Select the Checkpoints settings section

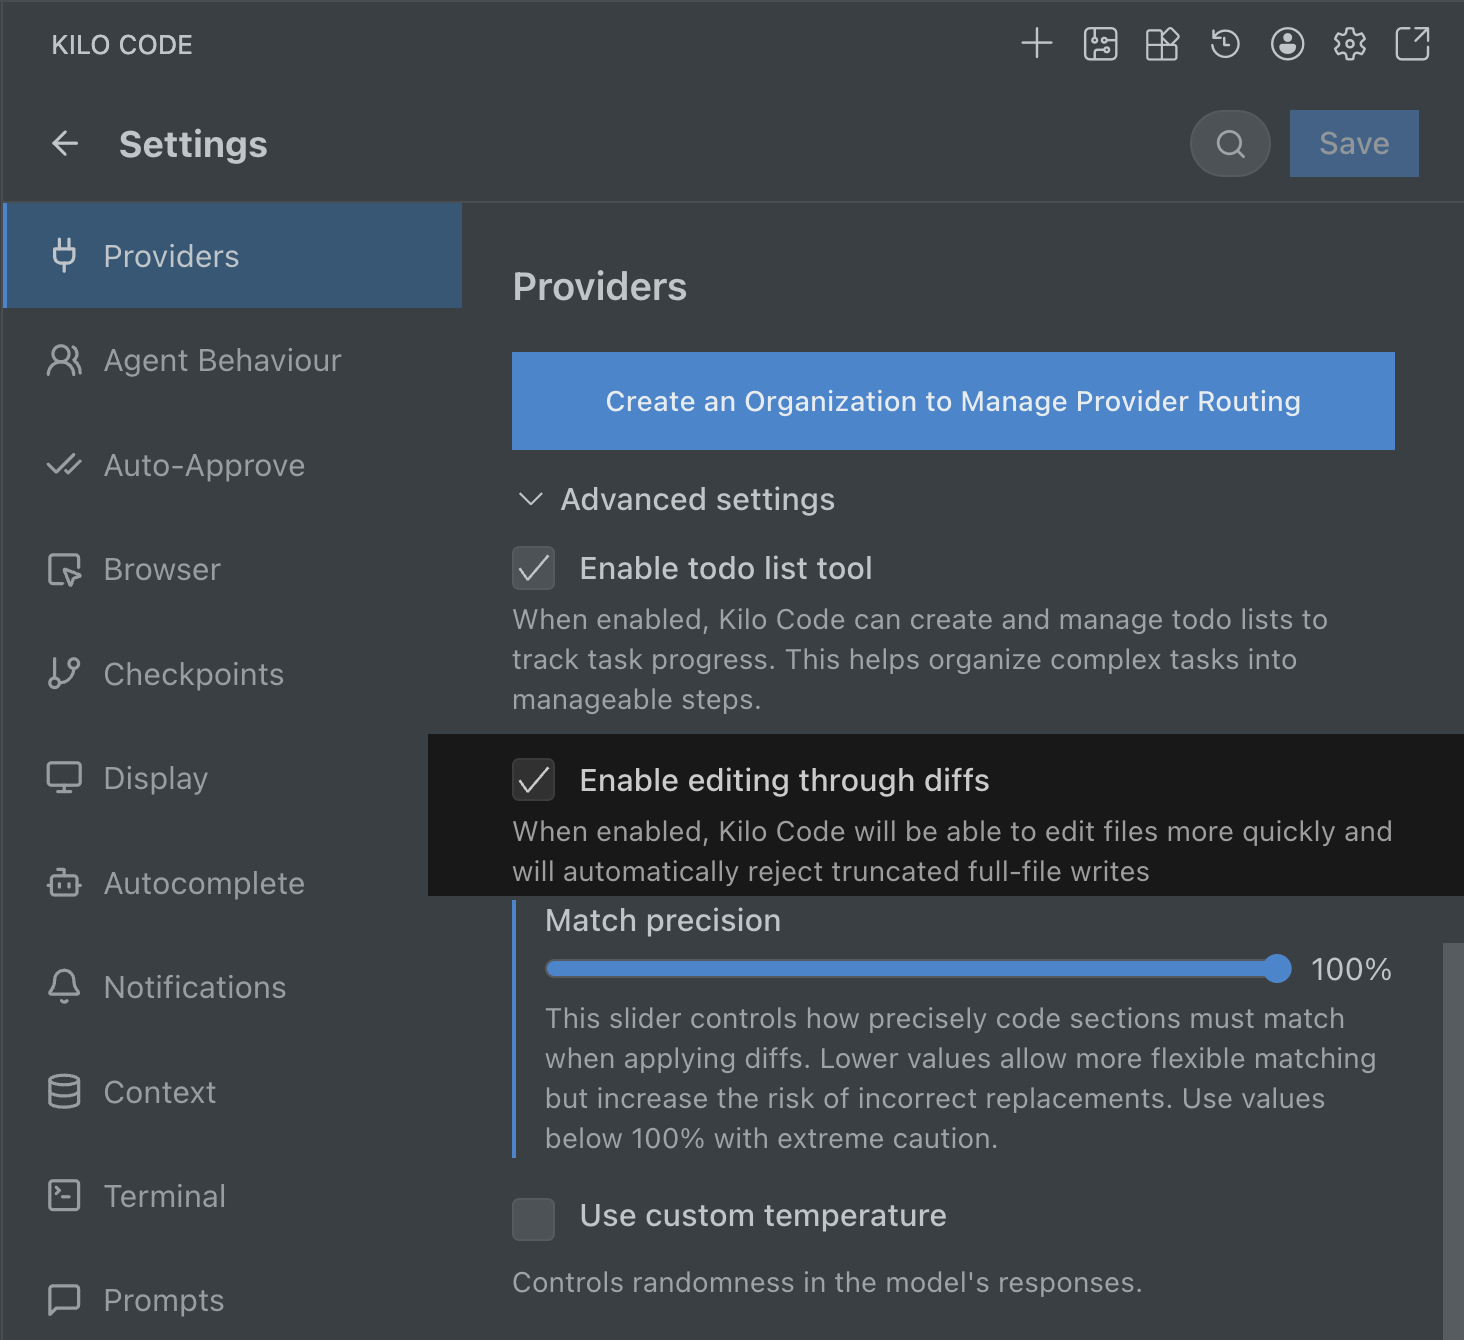coord(193,674)
